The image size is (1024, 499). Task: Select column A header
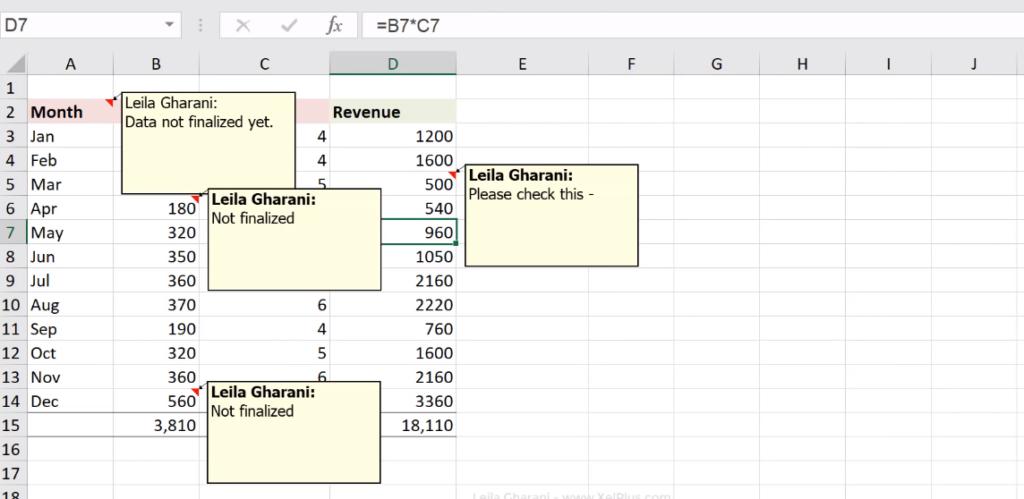70,64
